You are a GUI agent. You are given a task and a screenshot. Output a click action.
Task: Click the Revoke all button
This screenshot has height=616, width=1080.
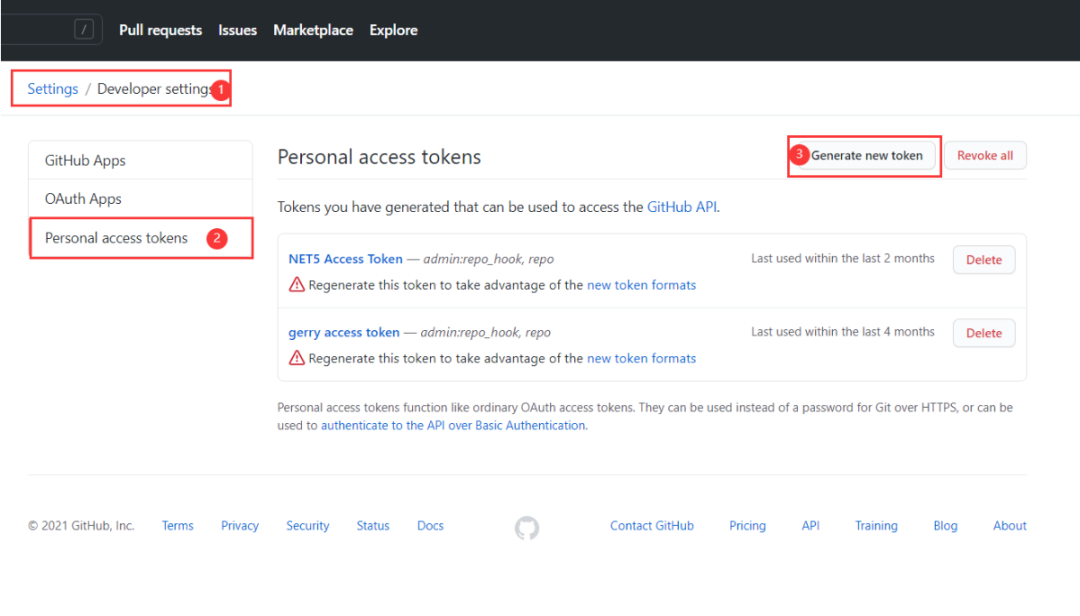pos(985,156)
